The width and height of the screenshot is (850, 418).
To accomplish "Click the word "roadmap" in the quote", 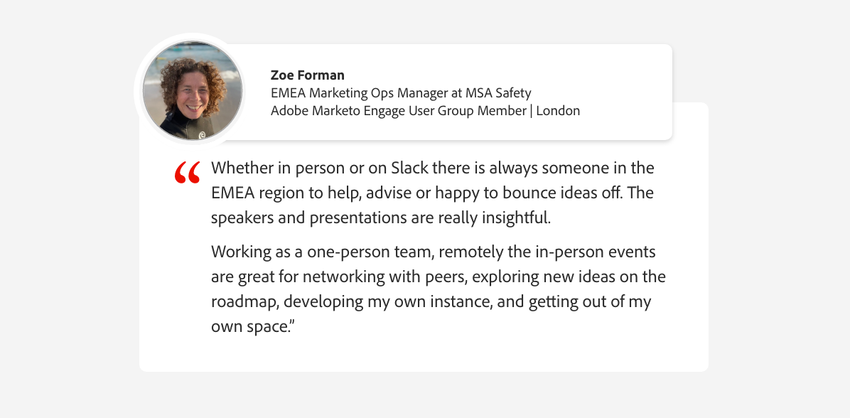I will 245,301.
